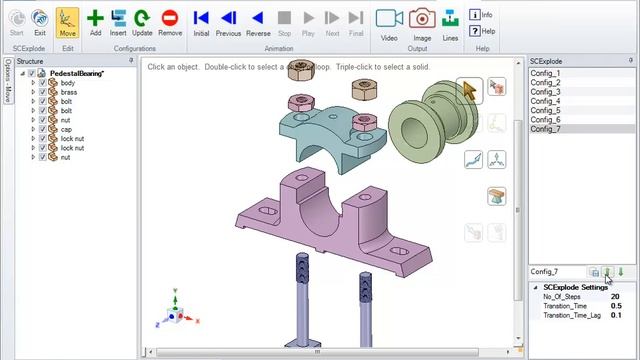Viewport: 640px width, 360px height.
Task: Play the animation in Reverse
Action: coord(258,24)
